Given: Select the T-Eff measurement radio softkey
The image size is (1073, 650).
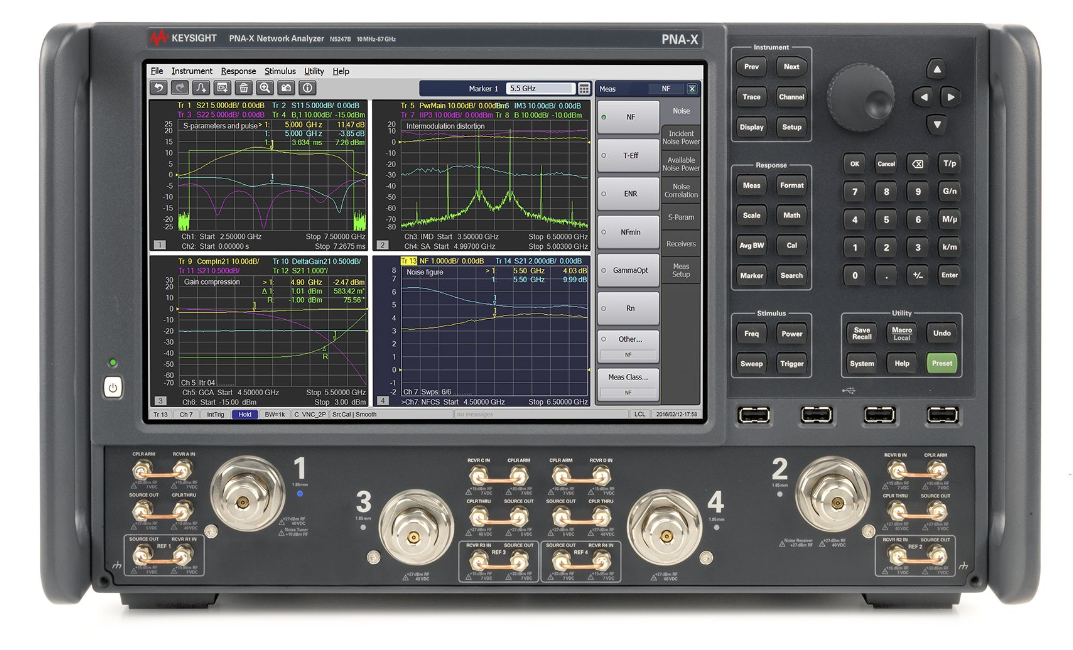Looking at the screenshot, I should pos(628,155).
